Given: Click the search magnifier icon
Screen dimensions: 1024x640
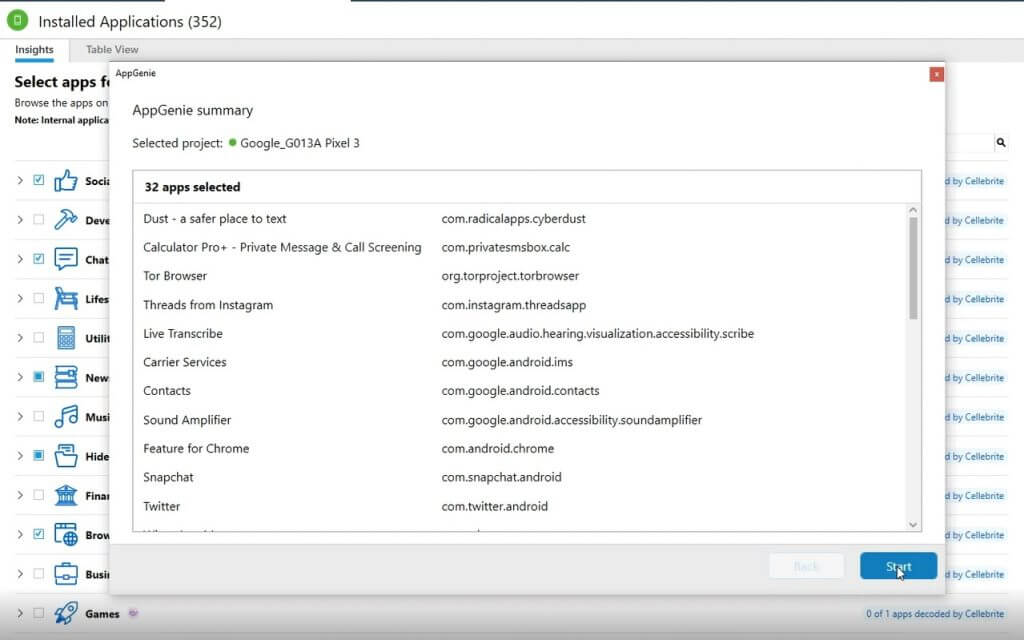Looking at the screenshot, I should coord(1000,142).
